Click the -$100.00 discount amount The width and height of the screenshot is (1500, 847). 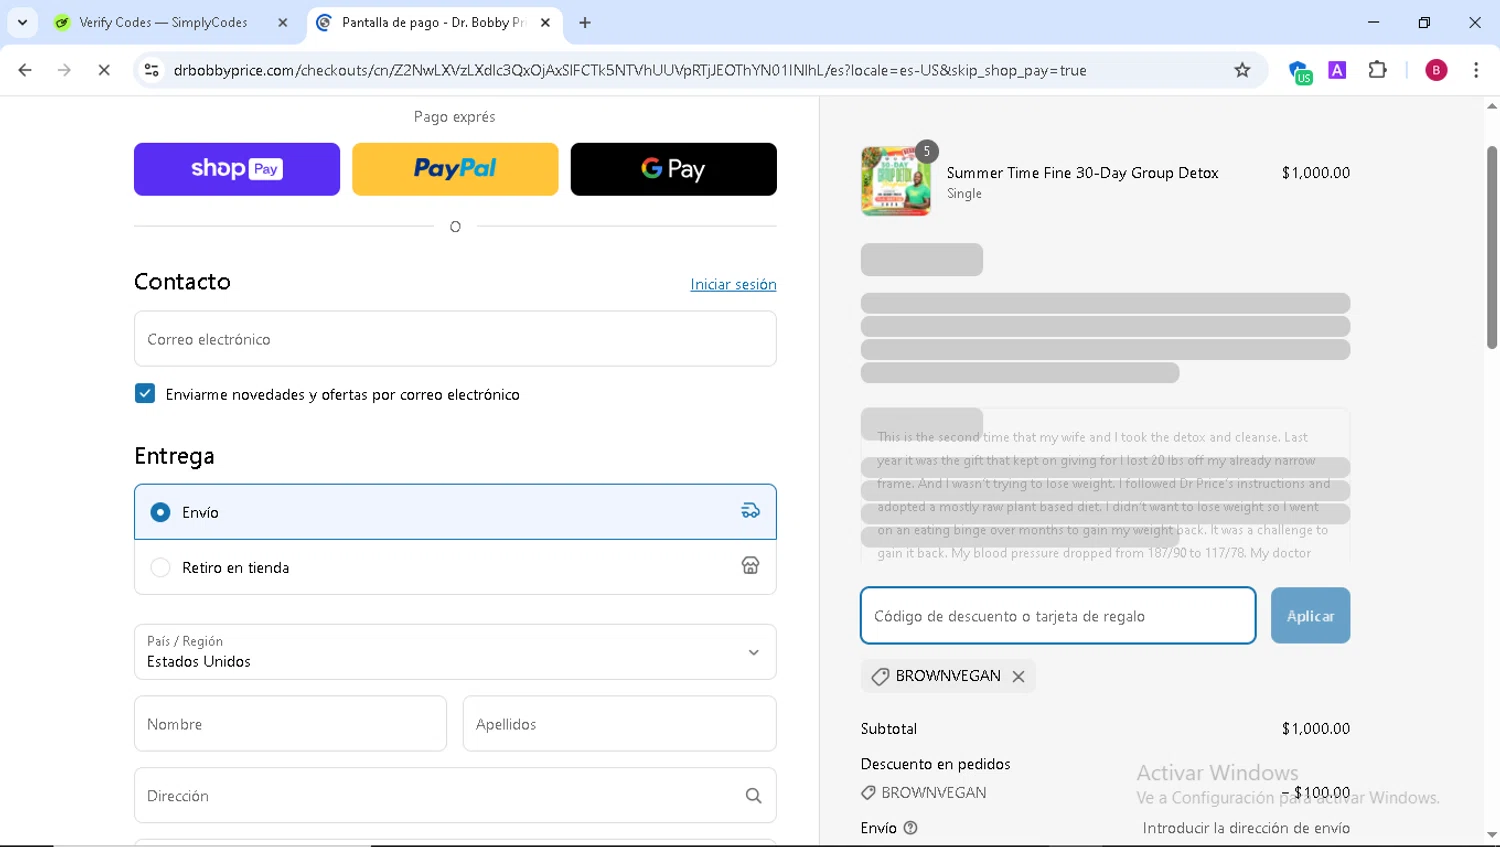pos(1316,793)
